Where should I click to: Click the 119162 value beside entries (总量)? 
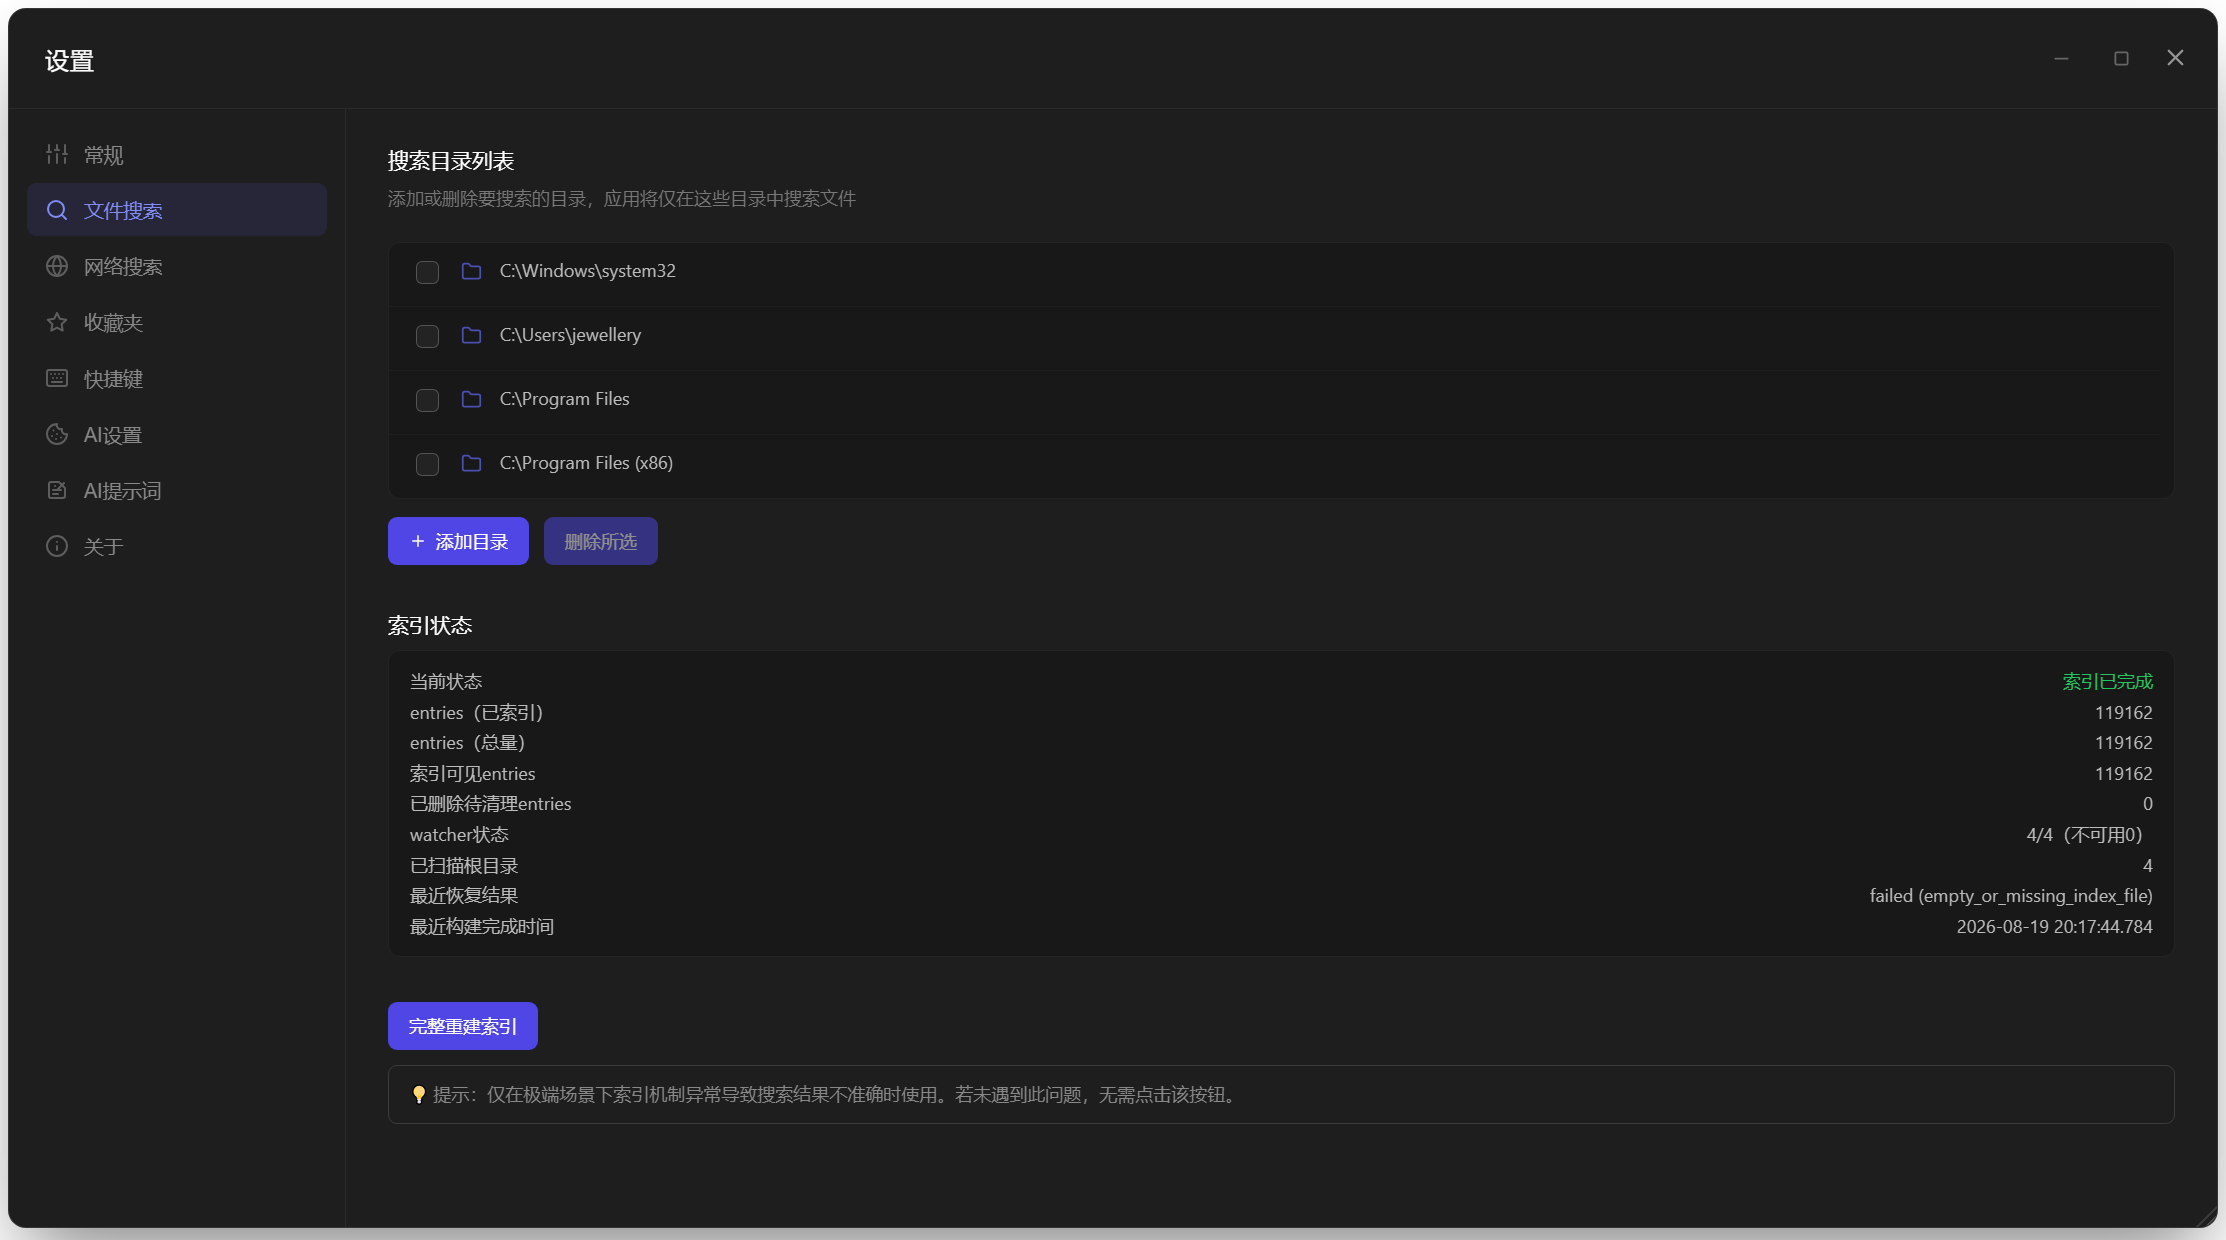(x=2123, y=743)
